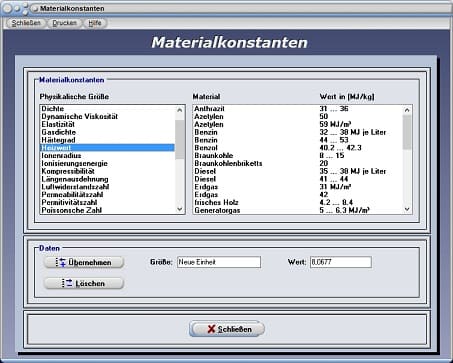Select the Benzin row with MJ je Liter
Viewport: 453px width, 363px height.
click(298, 132)
